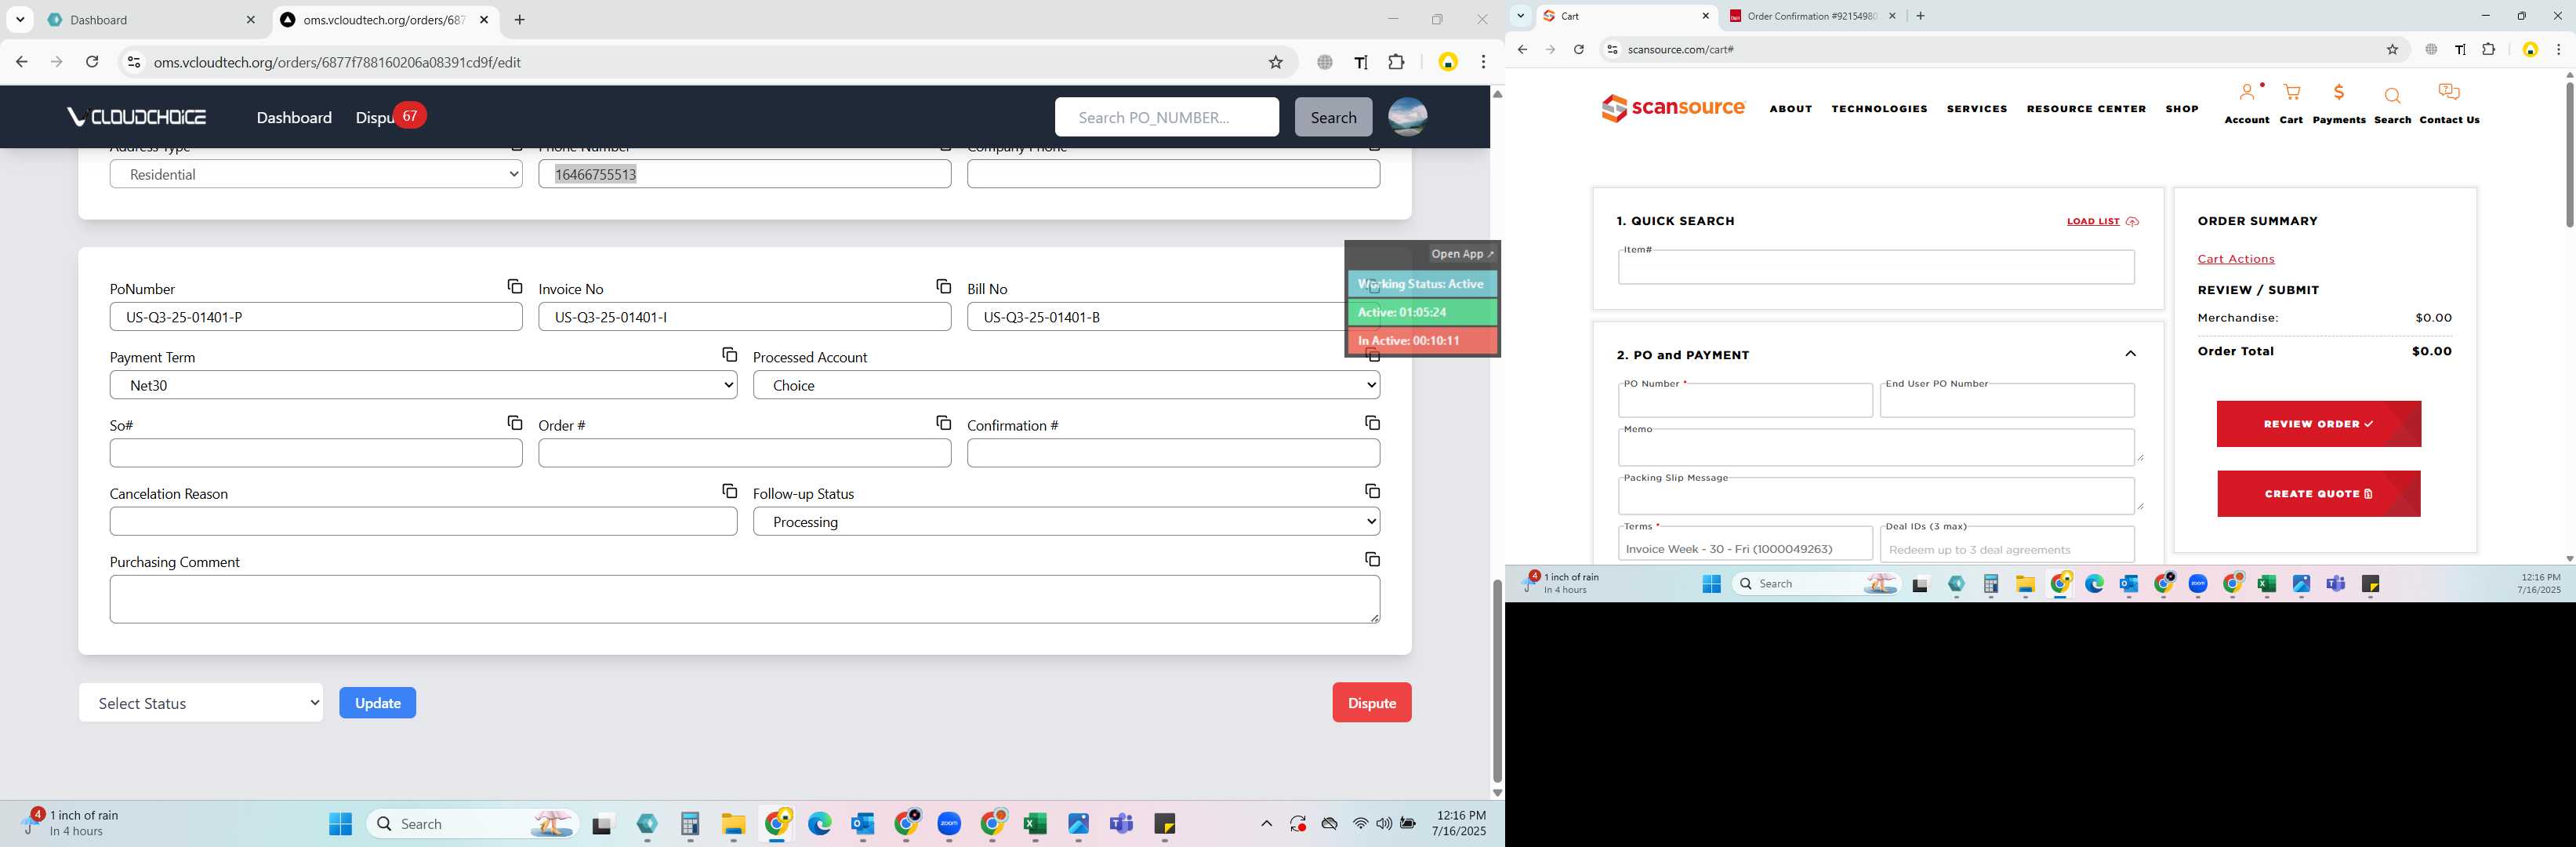Open Follow-up Status Processing dropdown

[x=1066, y=522]
